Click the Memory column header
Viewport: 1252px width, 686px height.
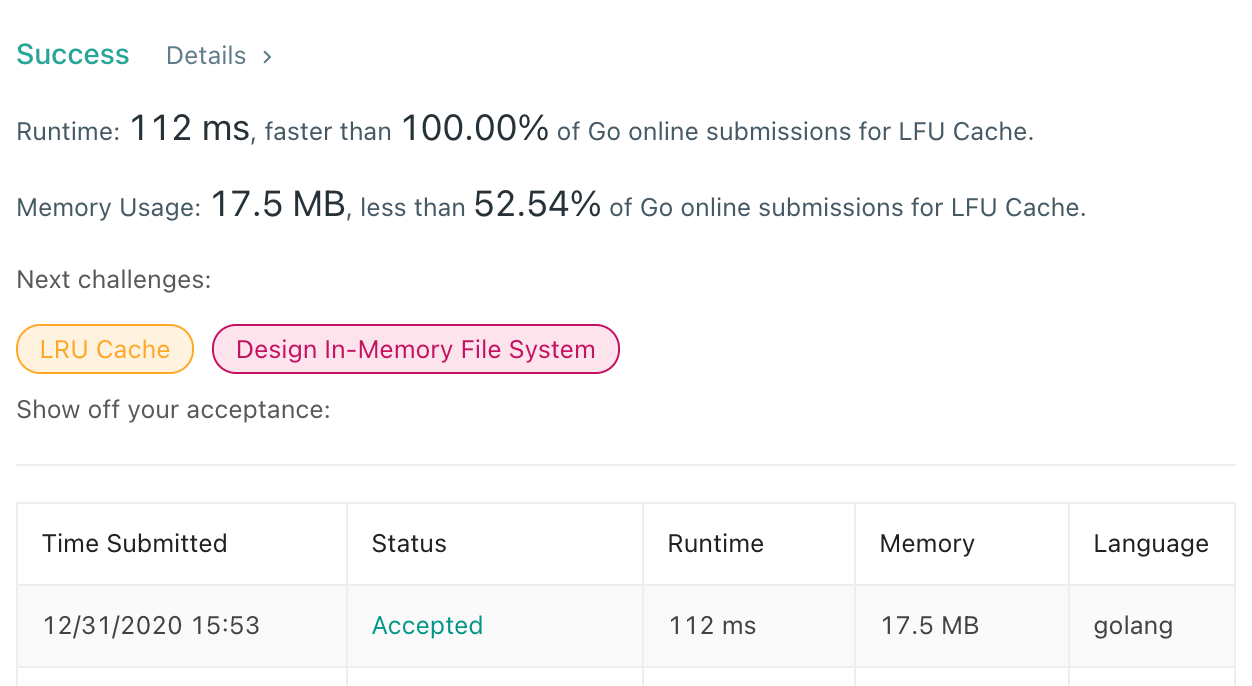927,544
